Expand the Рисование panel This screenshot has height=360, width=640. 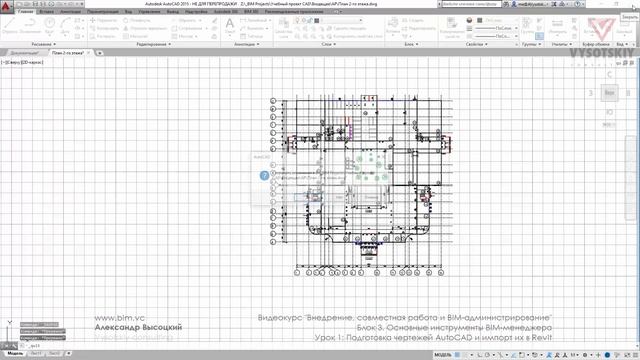point(44,44)
